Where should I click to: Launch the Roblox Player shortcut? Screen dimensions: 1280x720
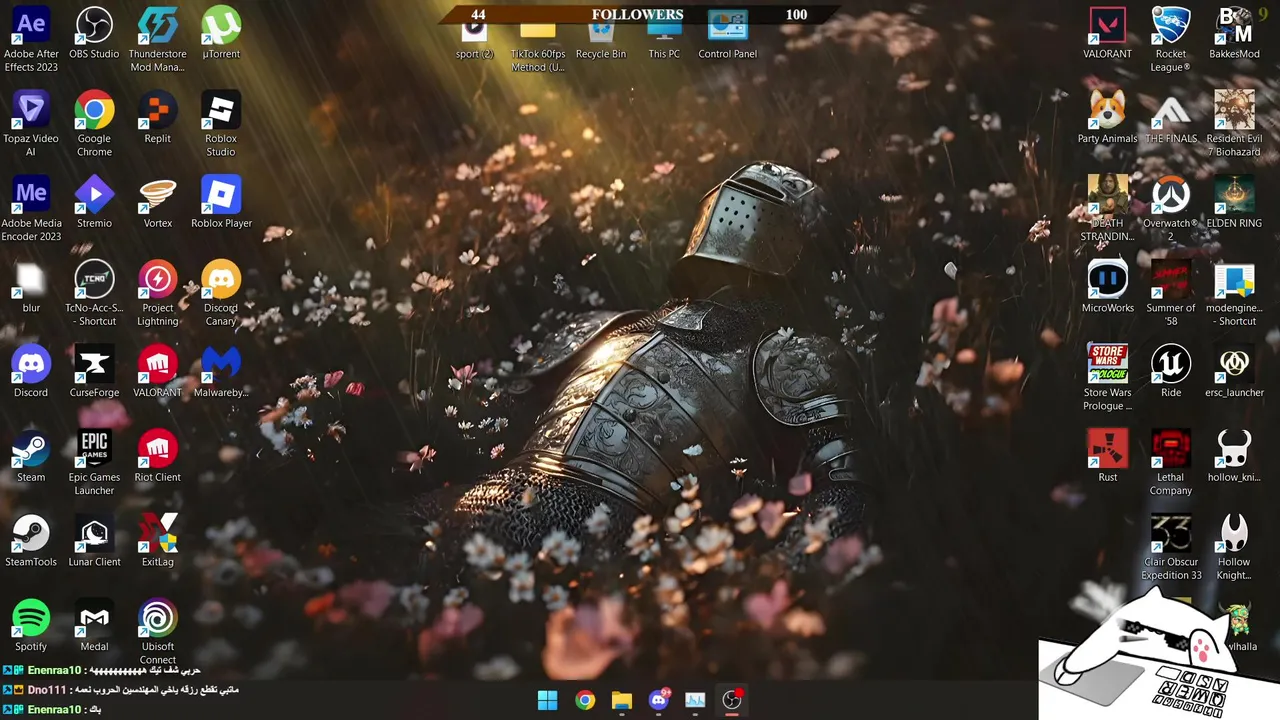tap(221, 194)
